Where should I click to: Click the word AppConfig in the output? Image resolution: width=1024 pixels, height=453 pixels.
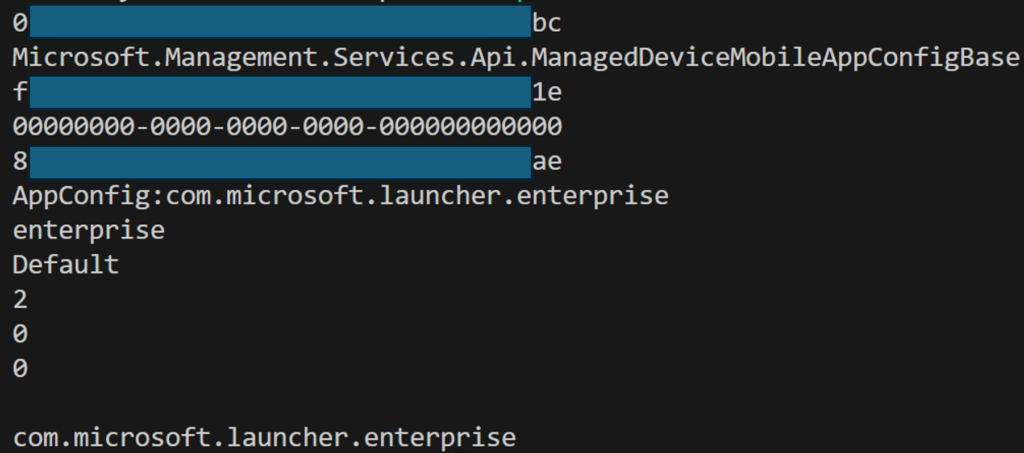(x=82, y=196)
